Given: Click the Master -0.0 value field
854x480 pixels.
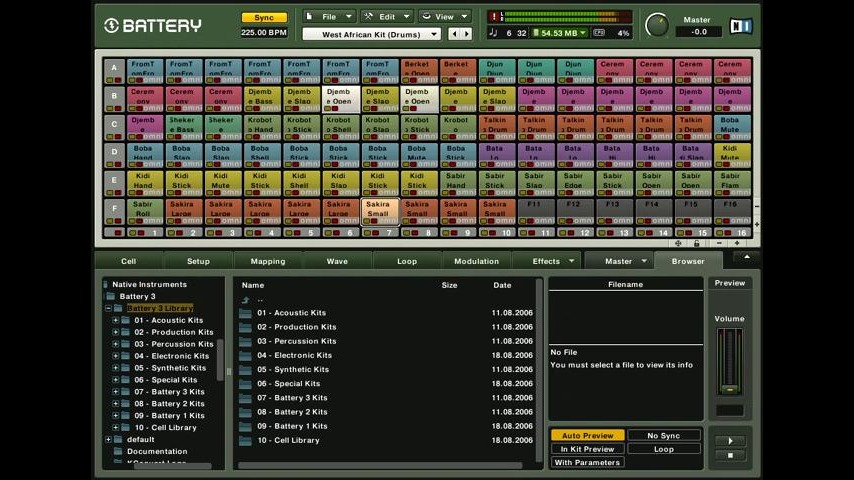Looking at the screenshot, I should [698, 32].
